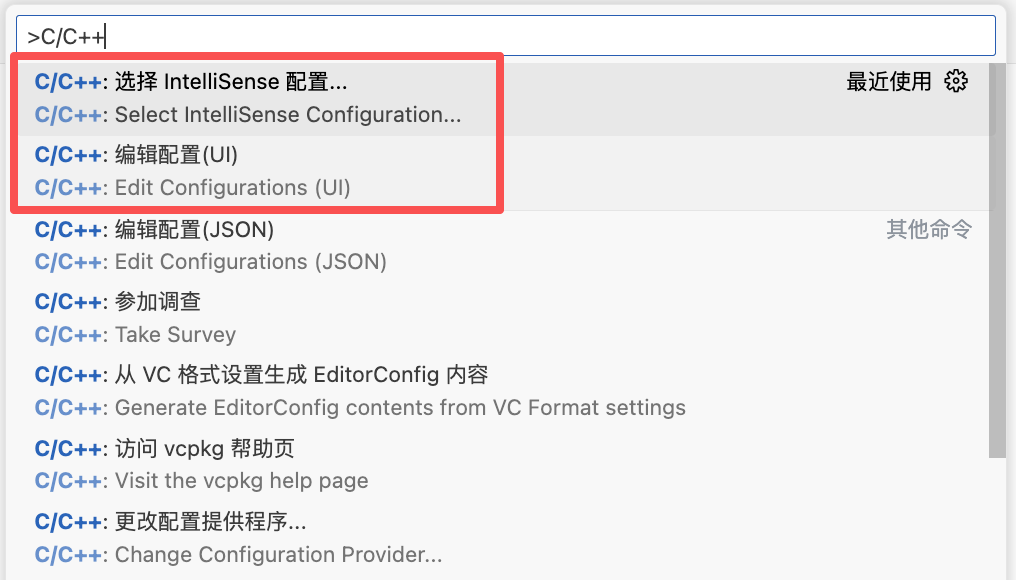
Task: Click the Select IntelliSense Configuration subtitle
Action: click(x=288, y=115)
